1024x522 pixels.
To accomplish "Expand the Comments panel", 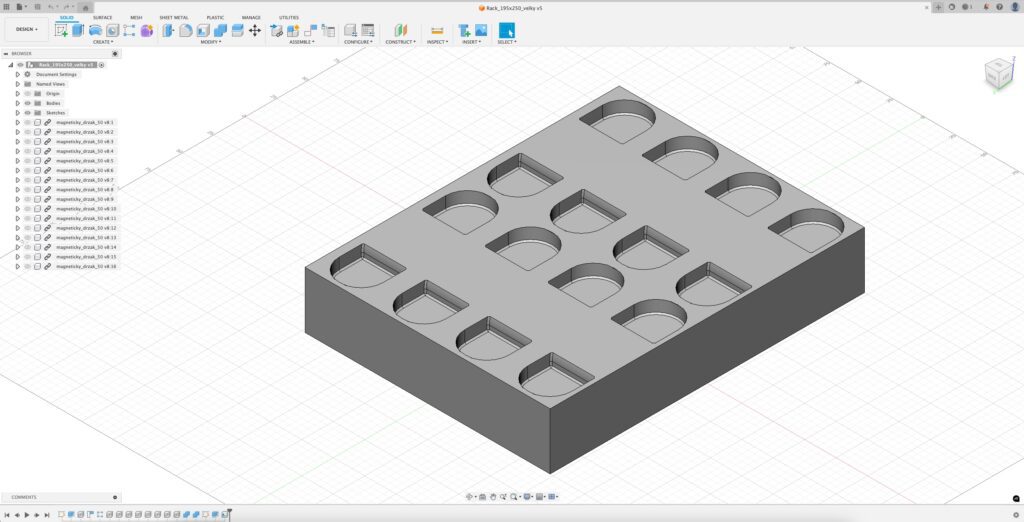I will coord(115,497).
